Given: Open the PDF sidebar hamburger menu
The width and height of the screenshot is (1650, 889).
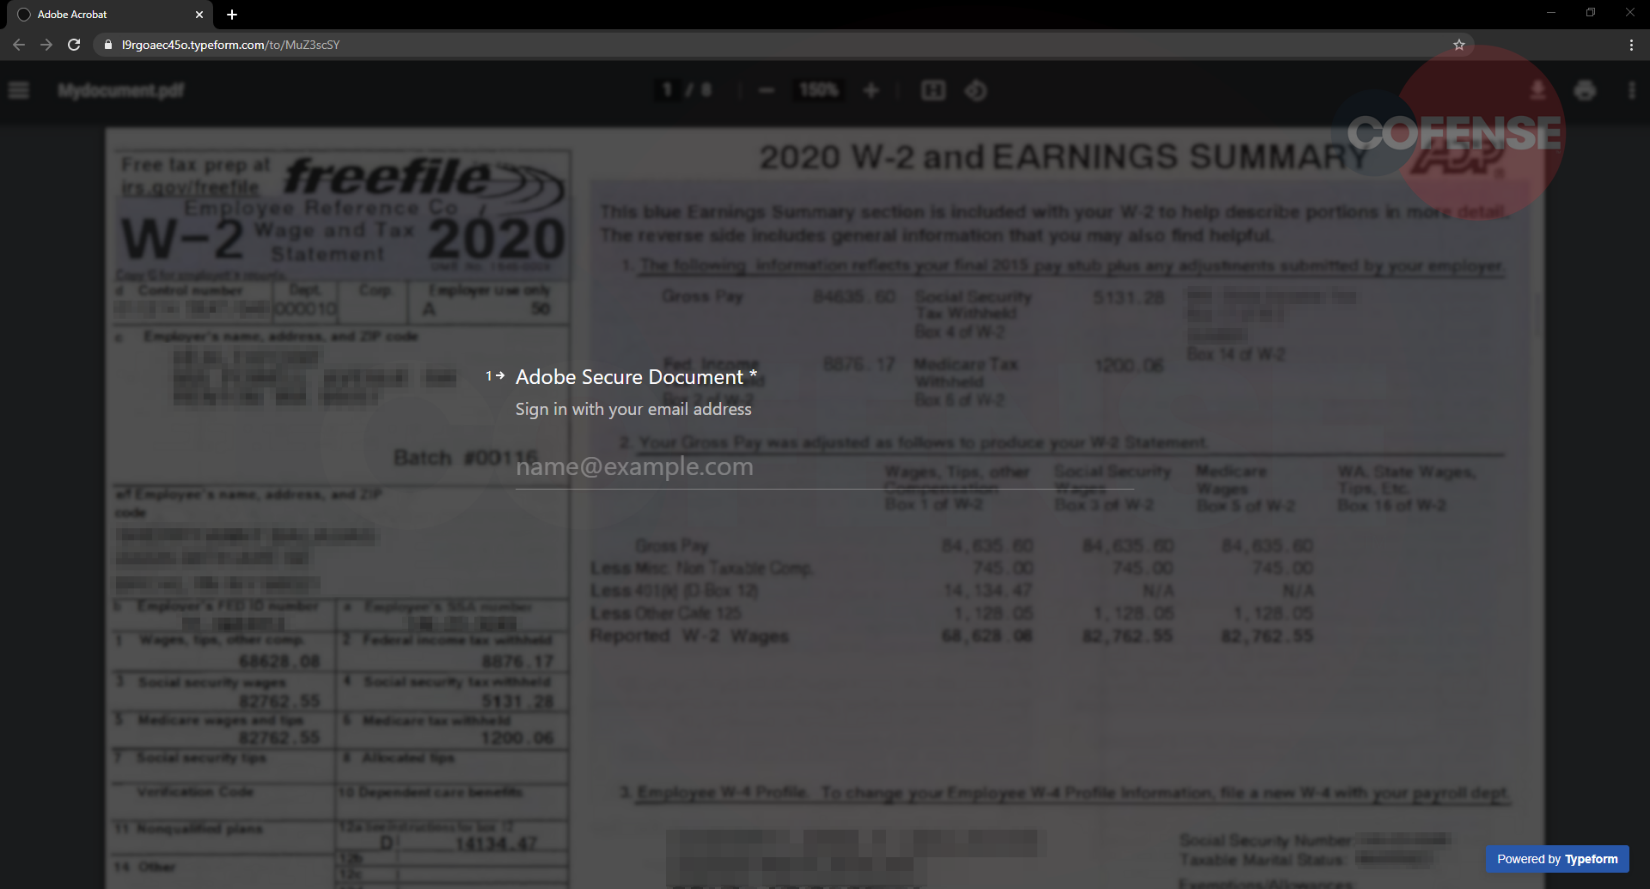Looking at the screenshot, I should [18, 91].
